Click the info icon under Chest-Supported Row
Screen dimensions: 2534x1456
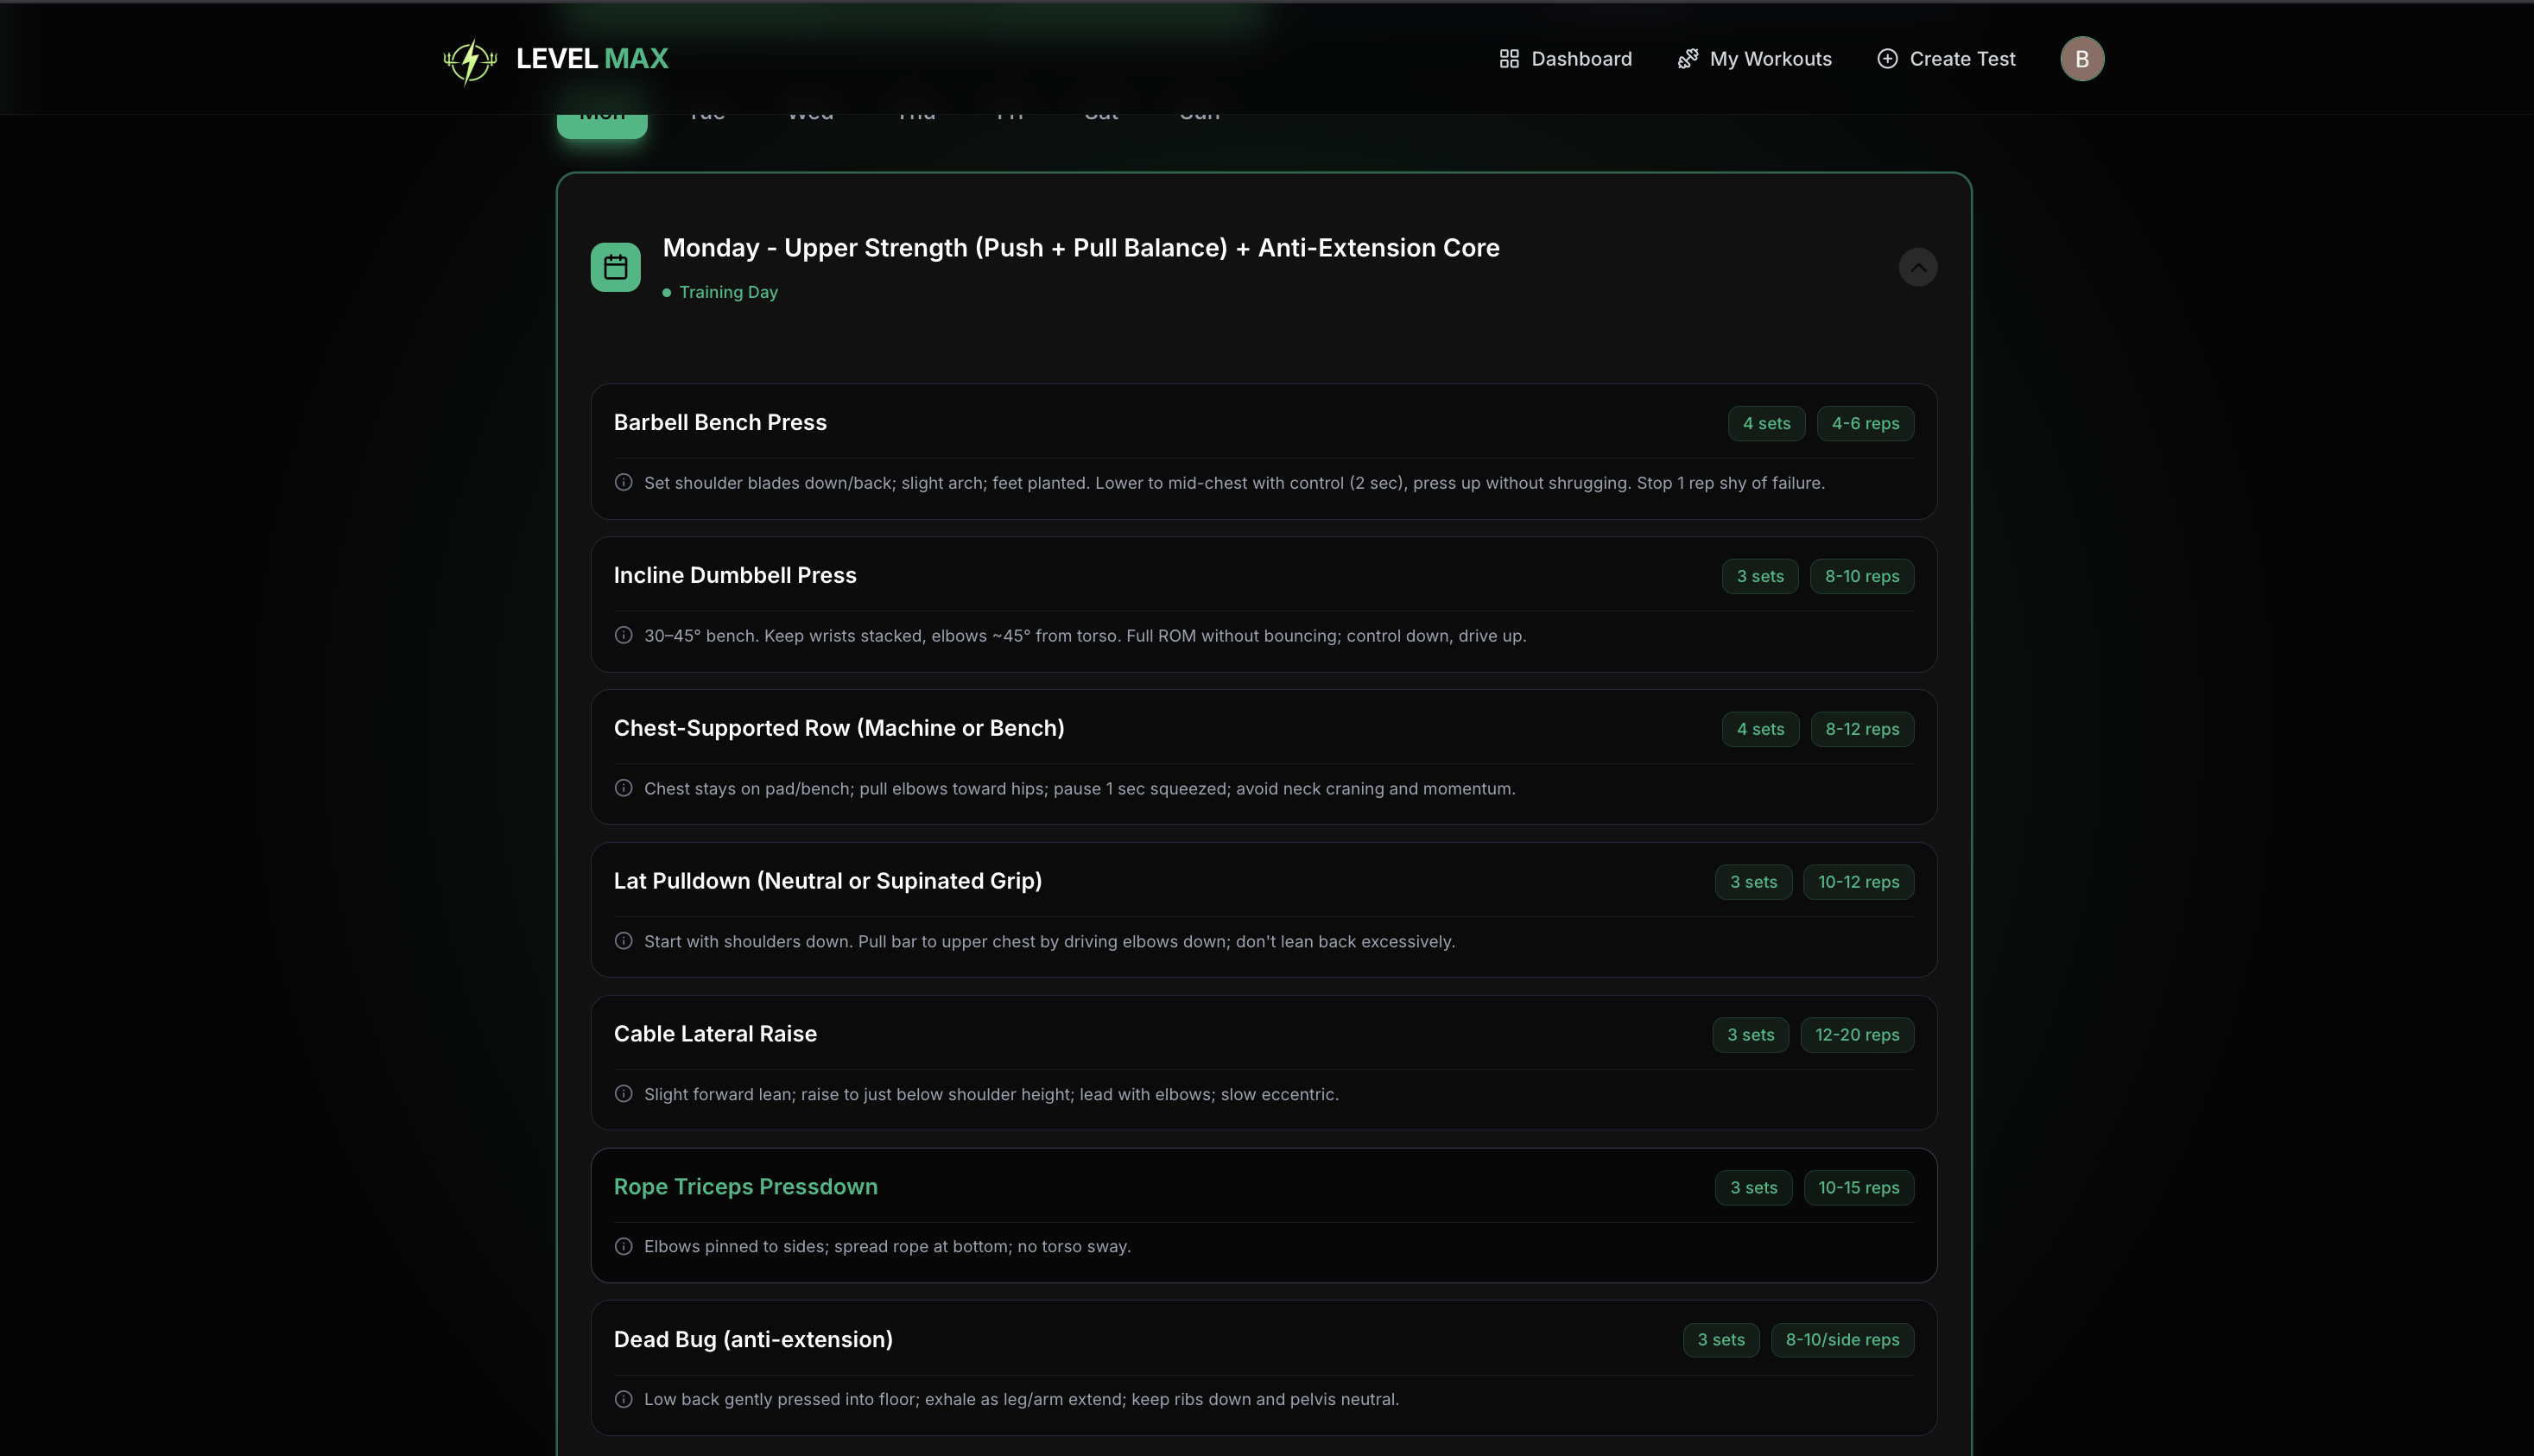pos(624,789)
